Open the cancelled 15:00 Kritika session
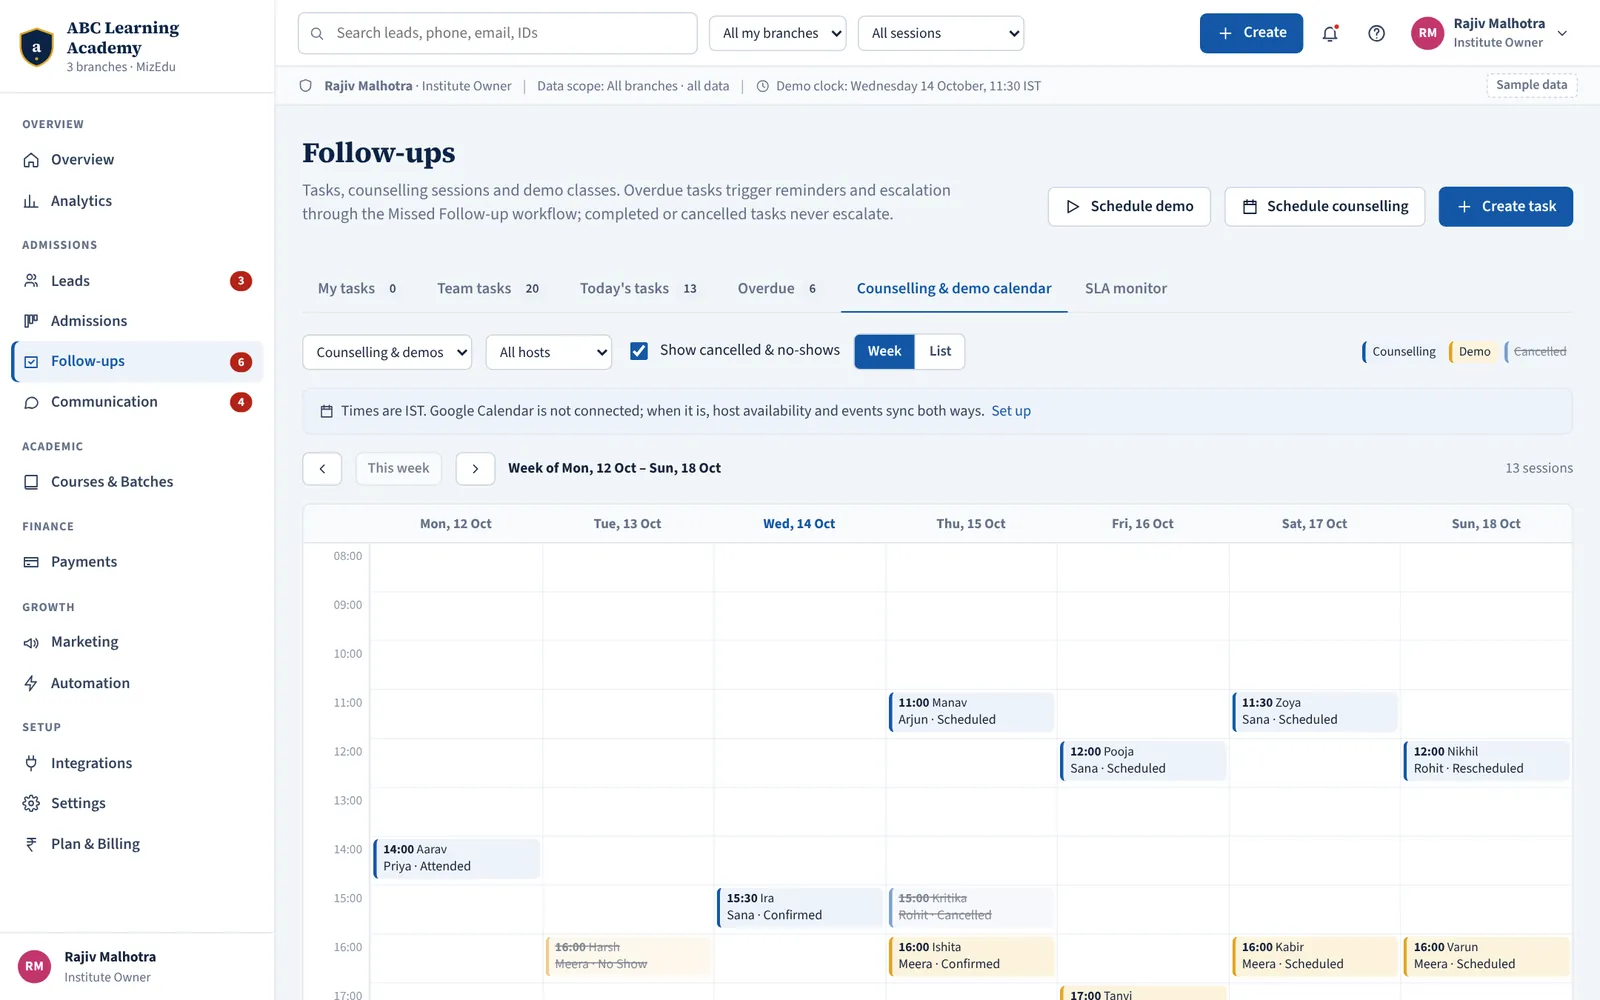The height and width of the screenshot is (1000, 1600). [x=971, y=907]
